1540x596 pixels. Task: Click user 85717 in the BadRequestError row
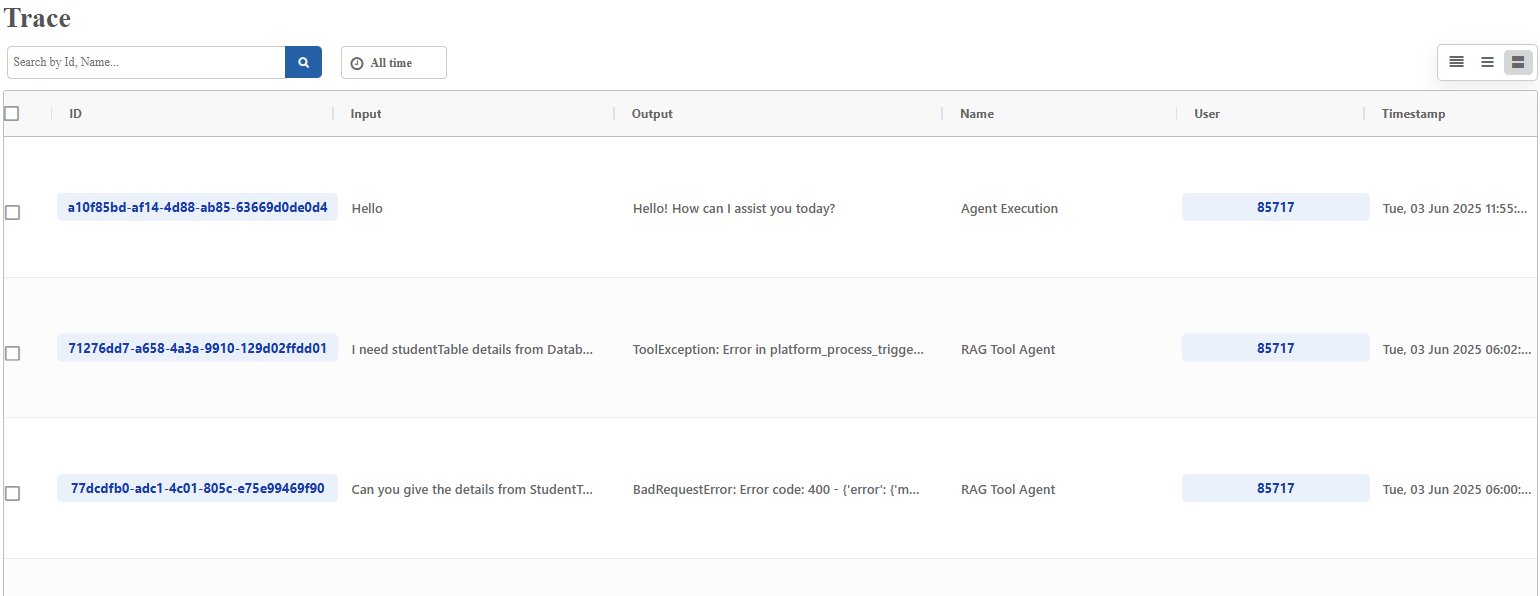tap(1276, 488)
